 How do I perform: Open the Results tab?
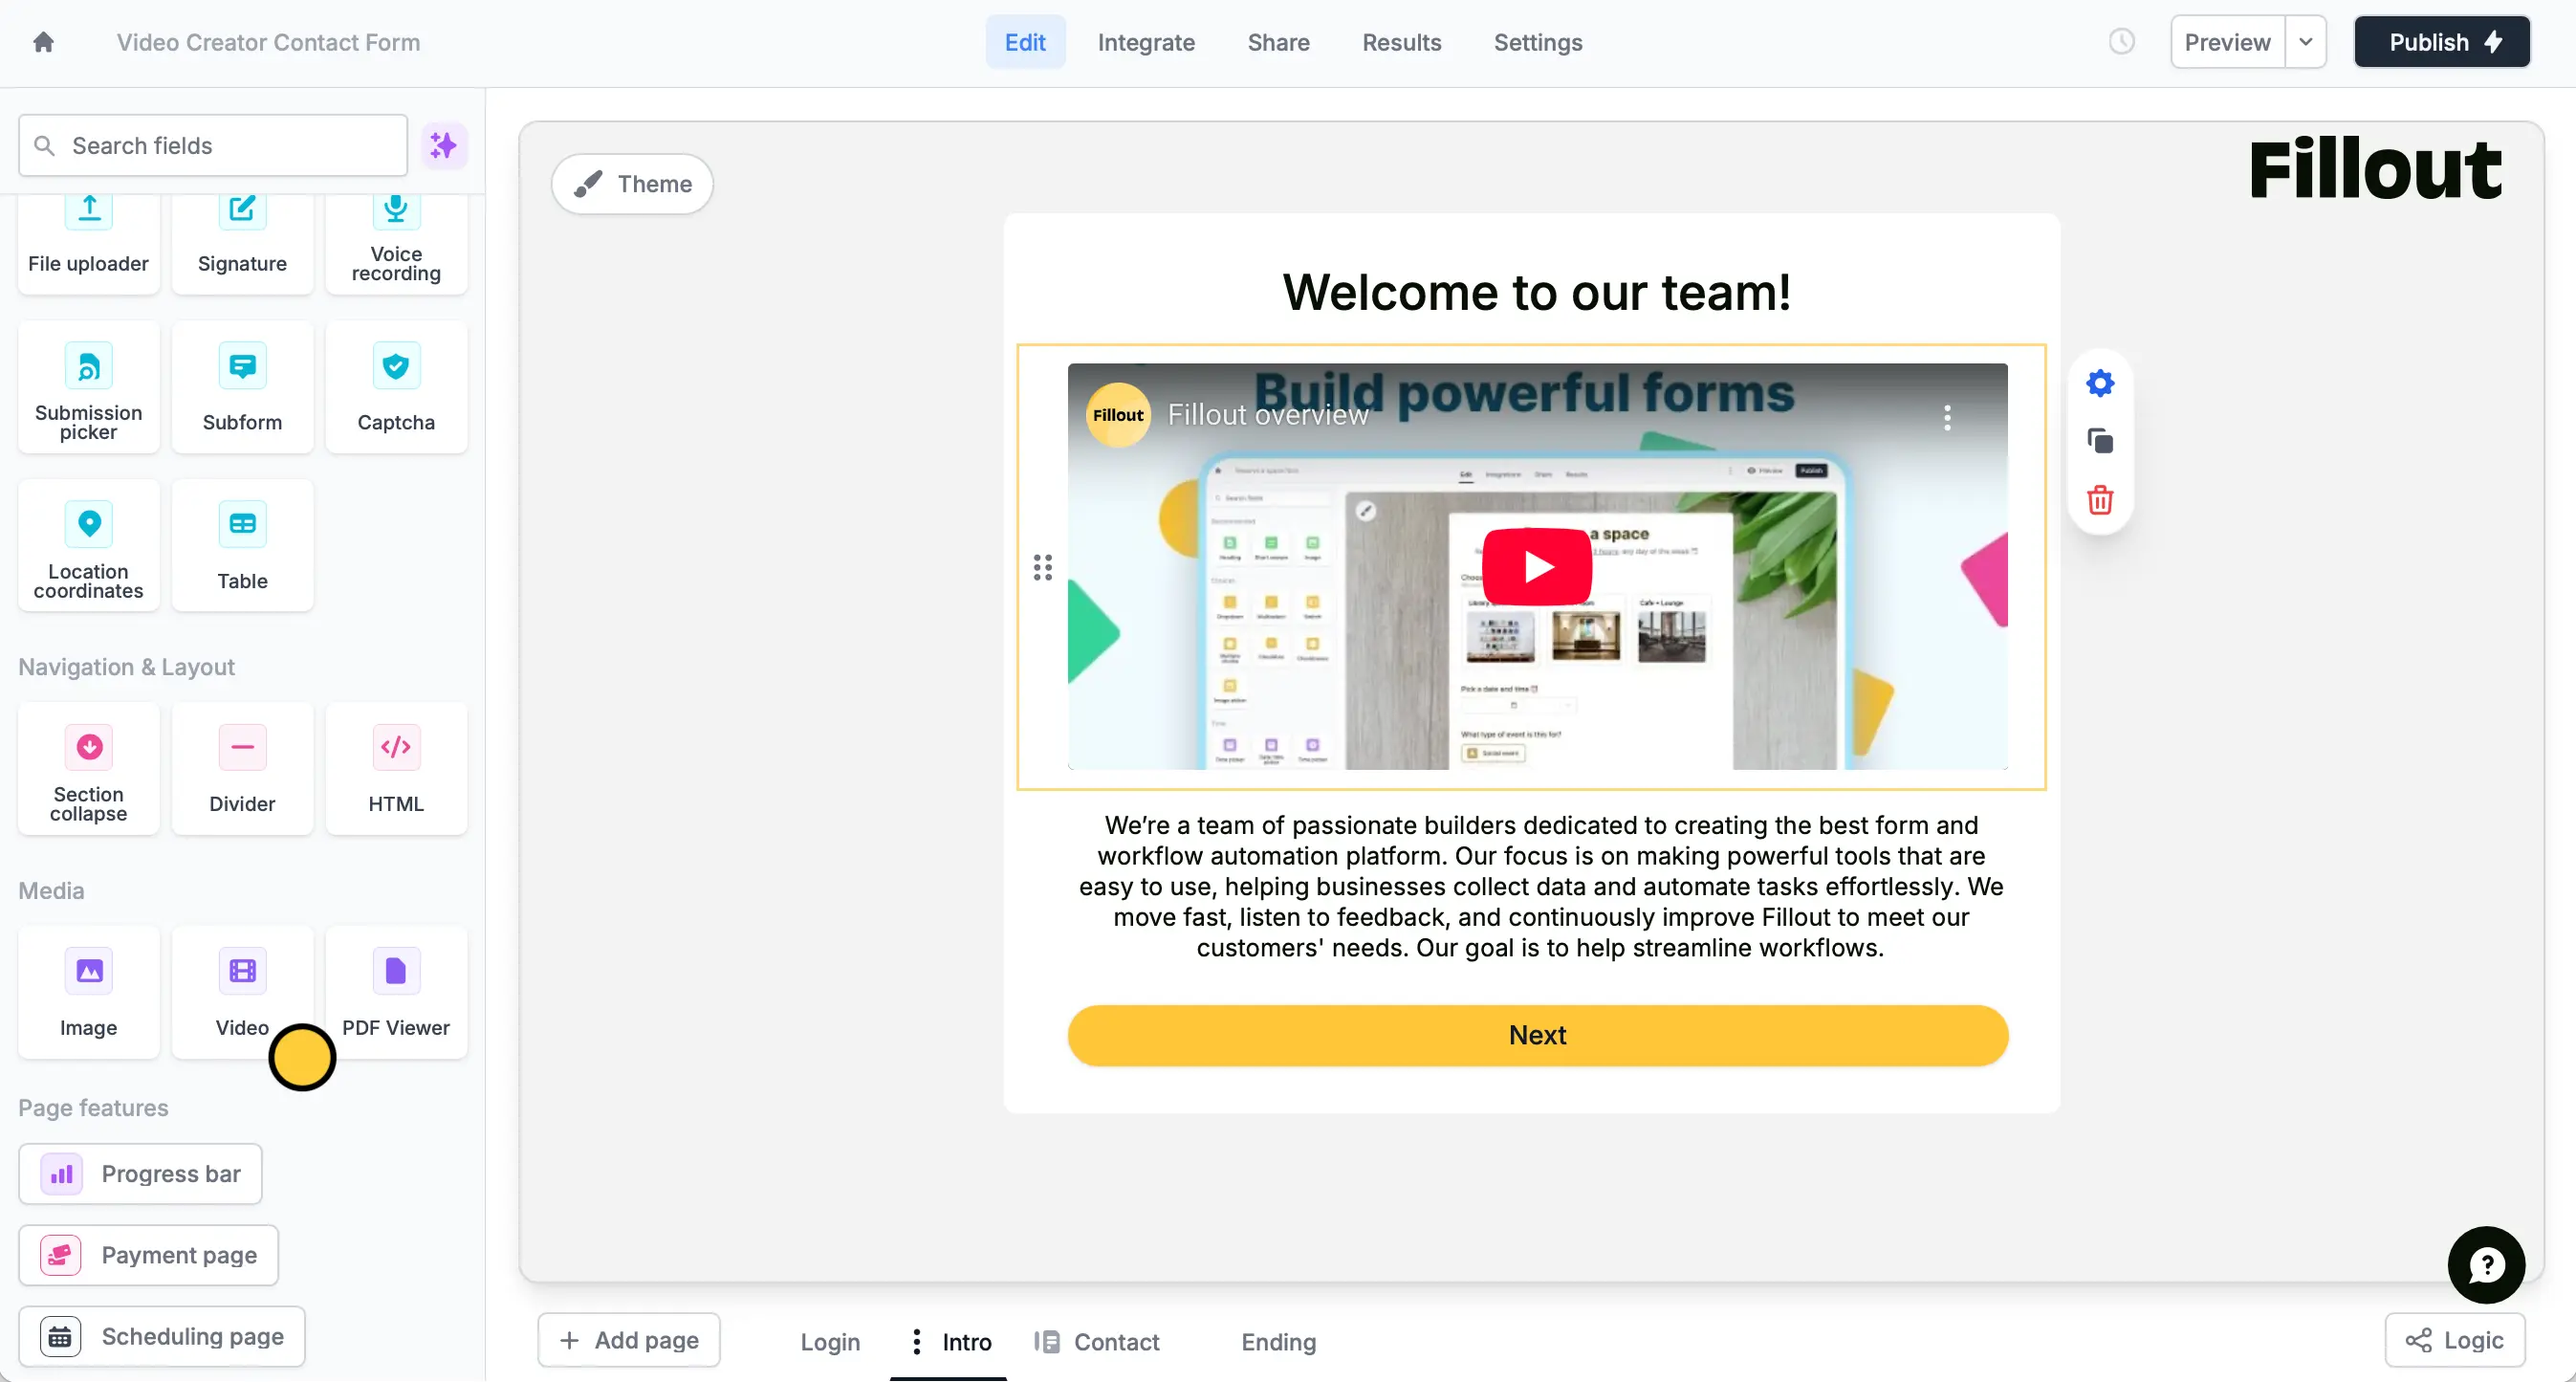[1401, 42]
